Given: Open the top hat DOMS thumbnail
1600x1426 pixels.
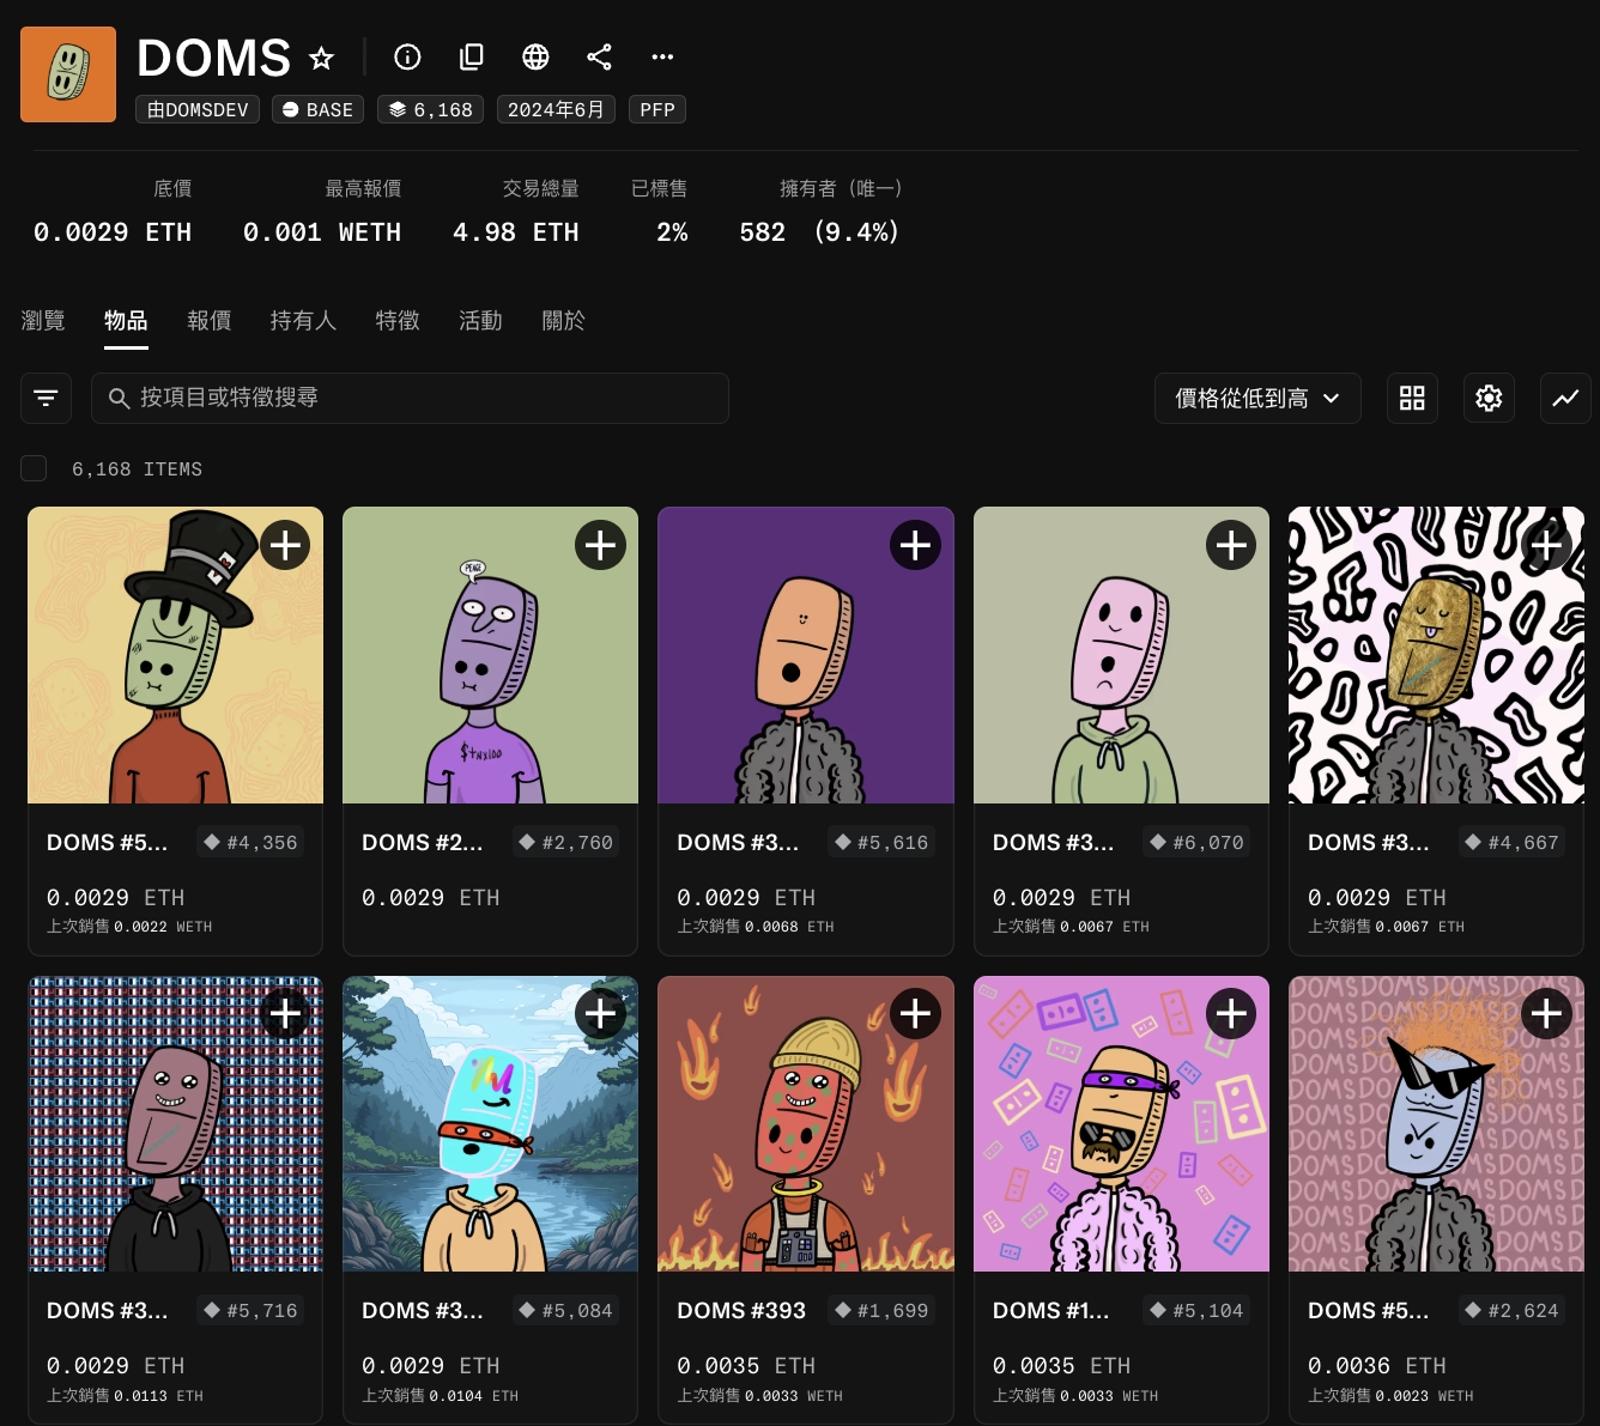Looking at the screenshot, I should coord(175,655).
